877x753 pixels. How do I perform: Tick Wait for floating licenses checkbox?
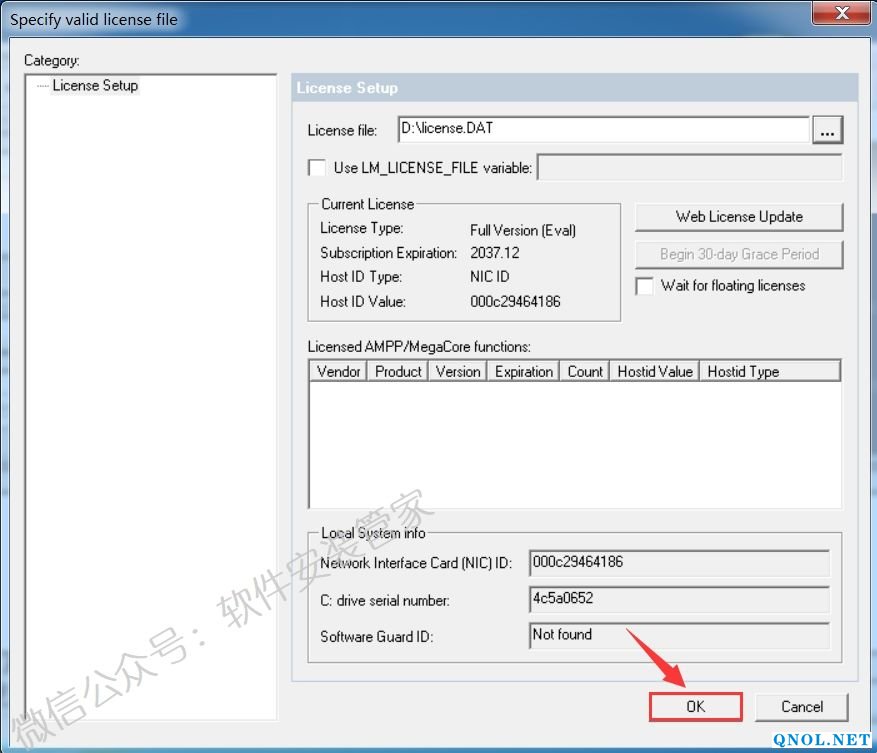[x=645, y=286]
